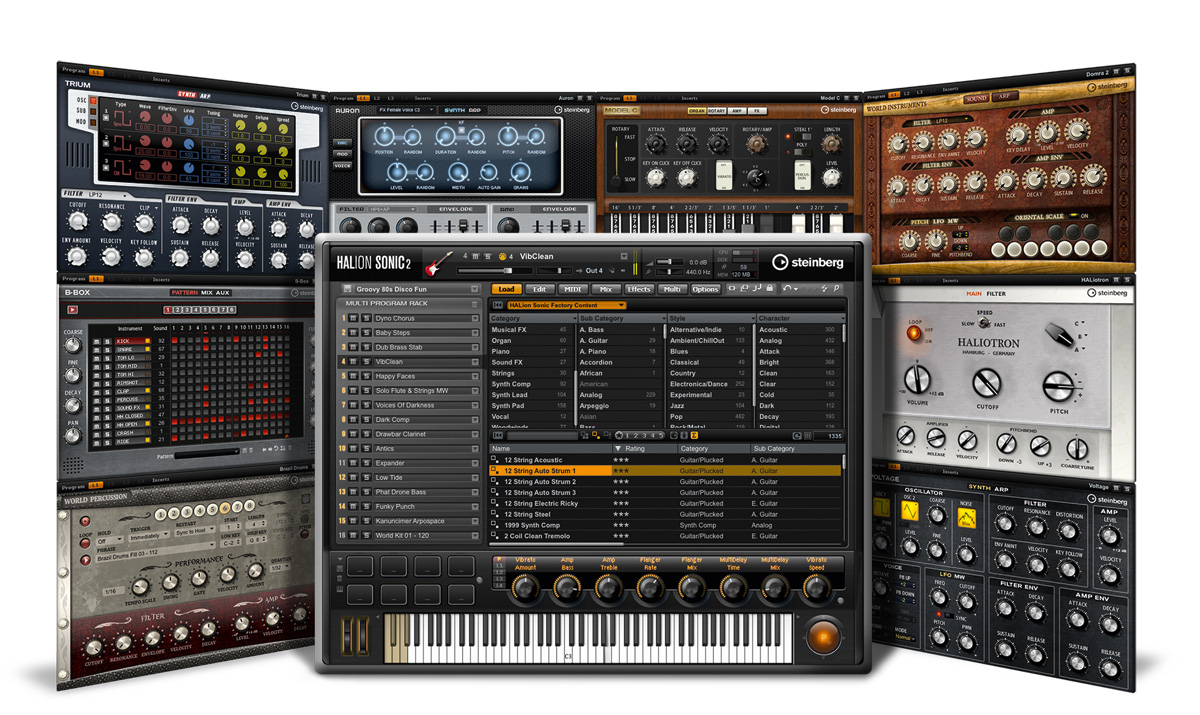The image size is (1200, 715).
Task: Click the Vibrato Amount quick control knob
Action: (x=526, y=587)
